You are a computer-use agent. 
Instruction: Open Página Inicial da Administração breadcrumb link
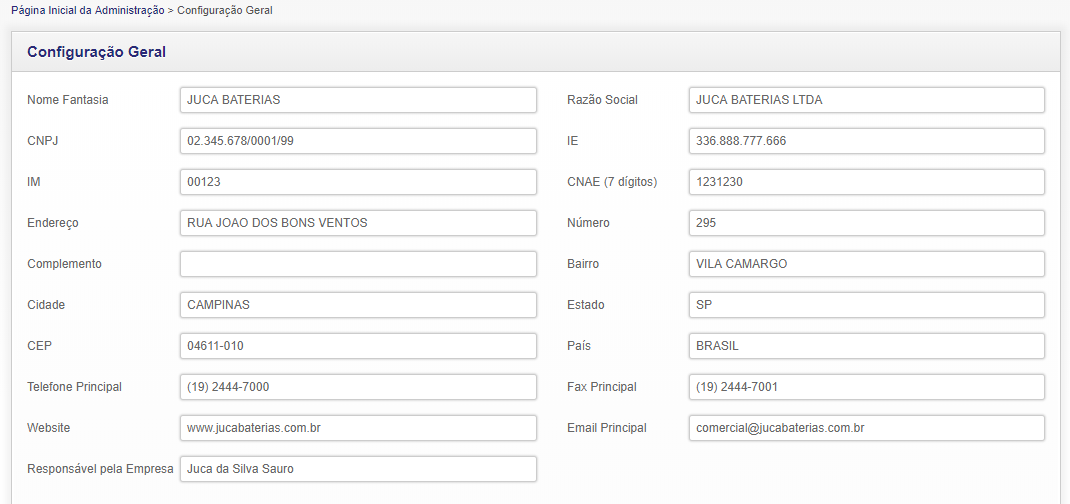point(88,10)
